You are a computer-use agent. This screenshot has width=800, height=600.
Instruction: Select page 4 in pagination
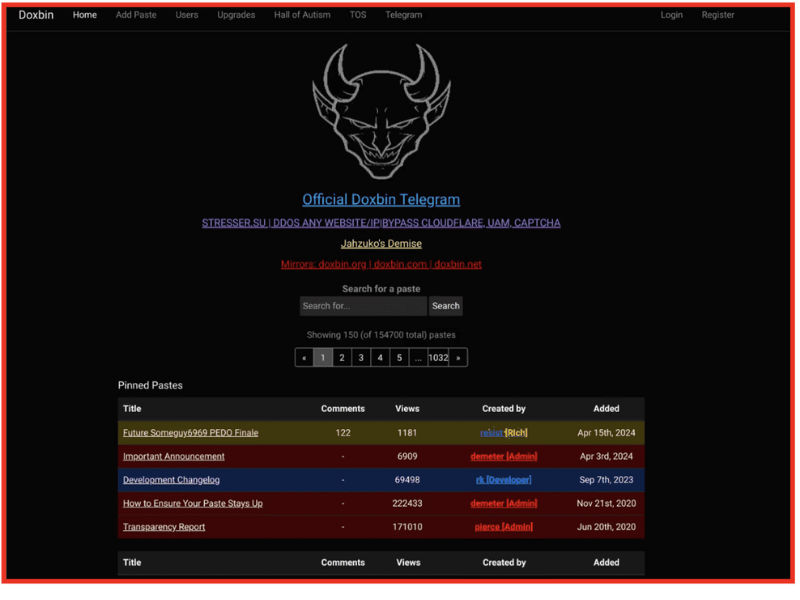380,358
